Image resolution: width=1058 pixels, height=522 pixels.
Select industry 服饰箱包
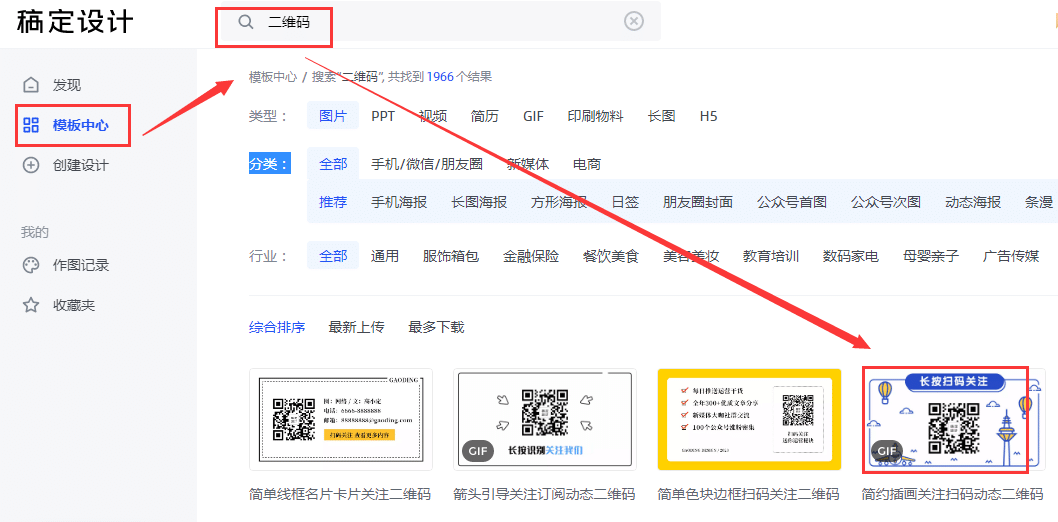point(451,256)
